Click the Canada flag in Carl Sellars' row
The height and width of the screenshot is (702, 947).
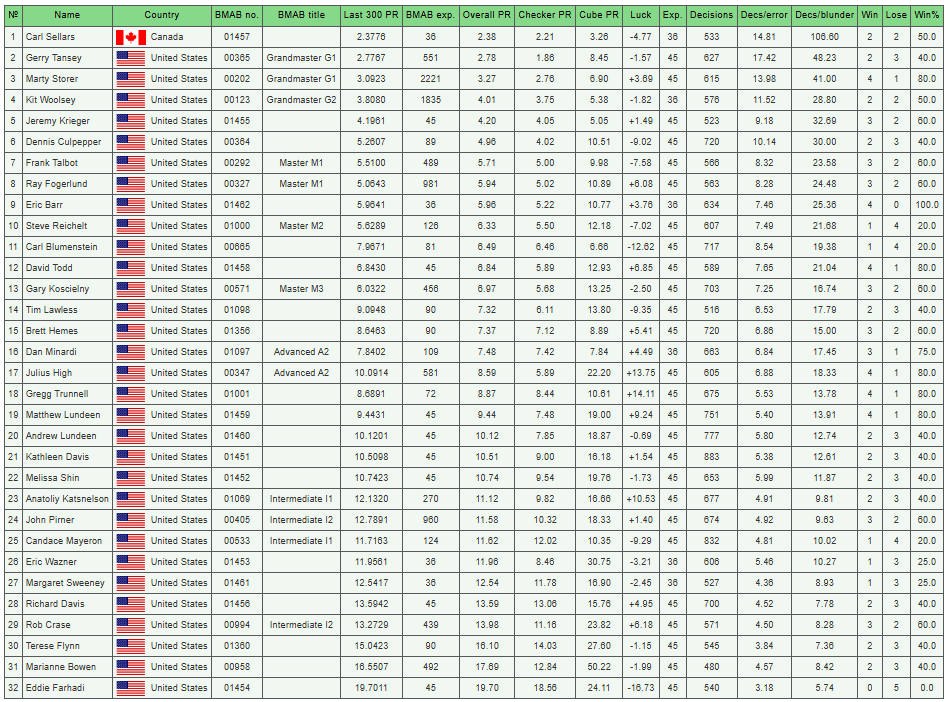pos(130,37)
